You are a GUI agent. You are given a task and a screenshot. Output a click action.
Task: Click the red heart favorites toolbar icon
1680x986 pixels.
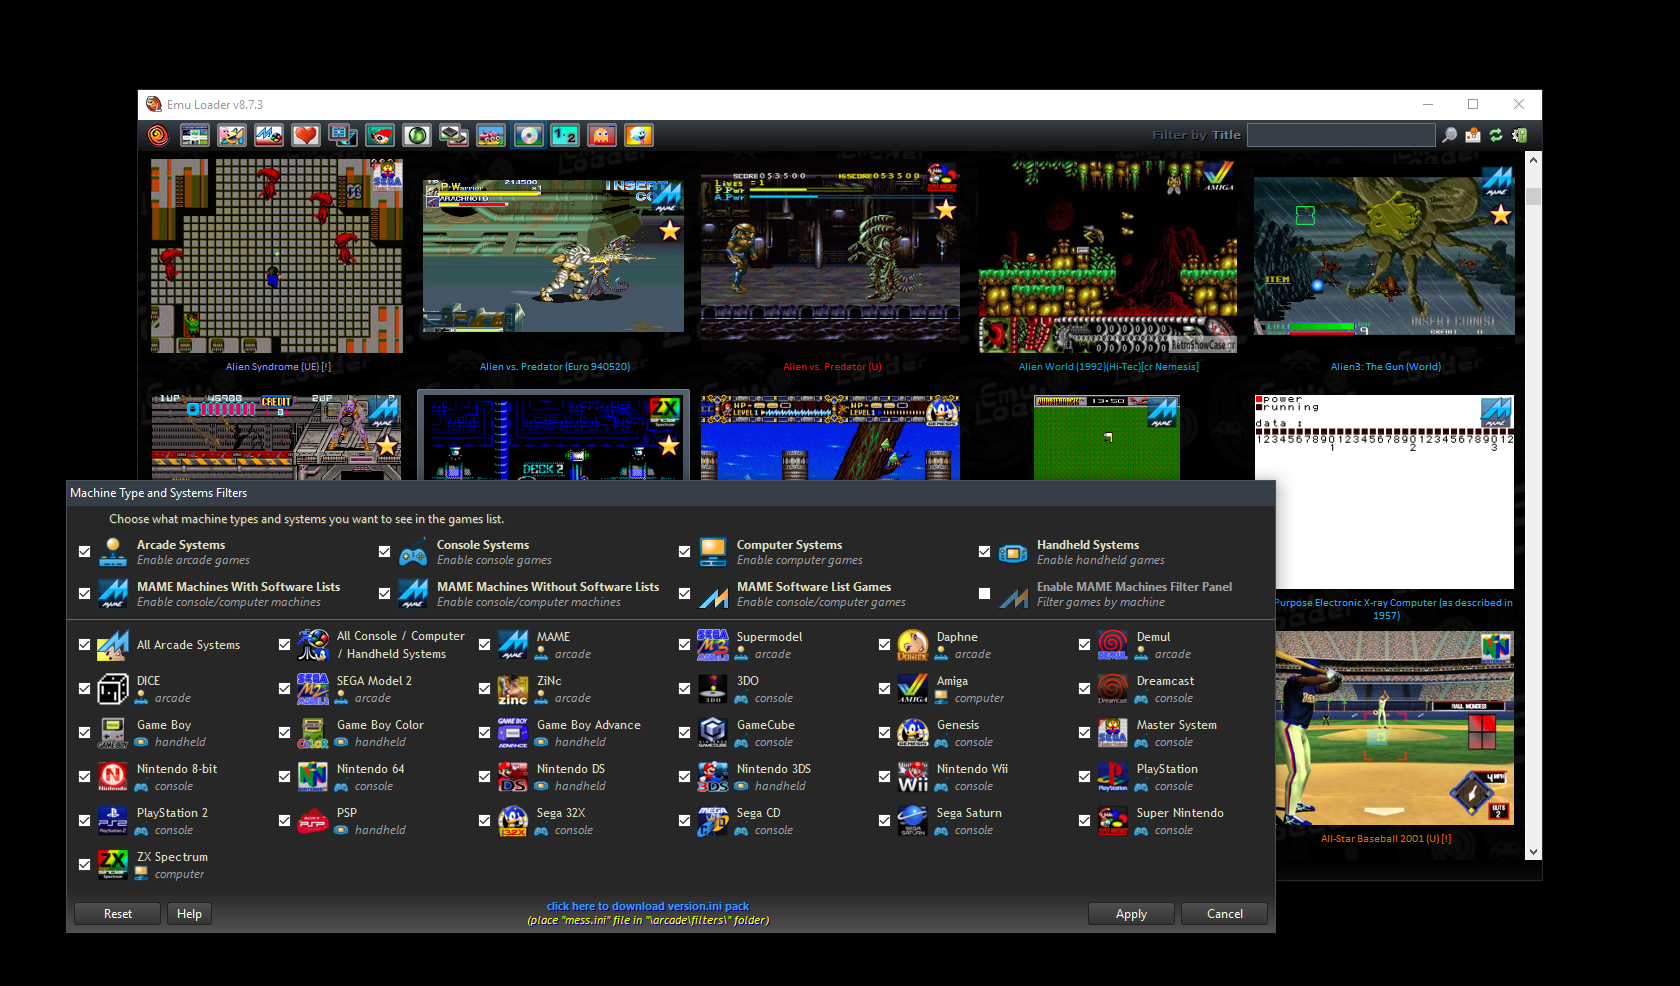coord(306,135)
